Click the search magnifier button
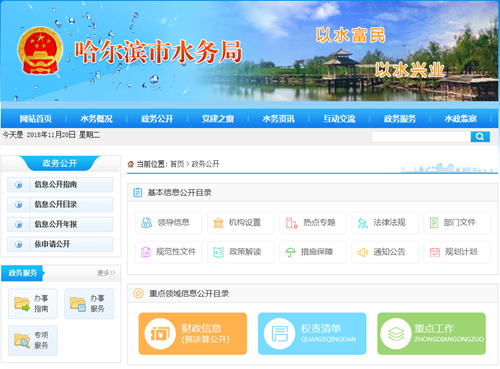This screenshot has width=500, height=369. coord(480,136)
